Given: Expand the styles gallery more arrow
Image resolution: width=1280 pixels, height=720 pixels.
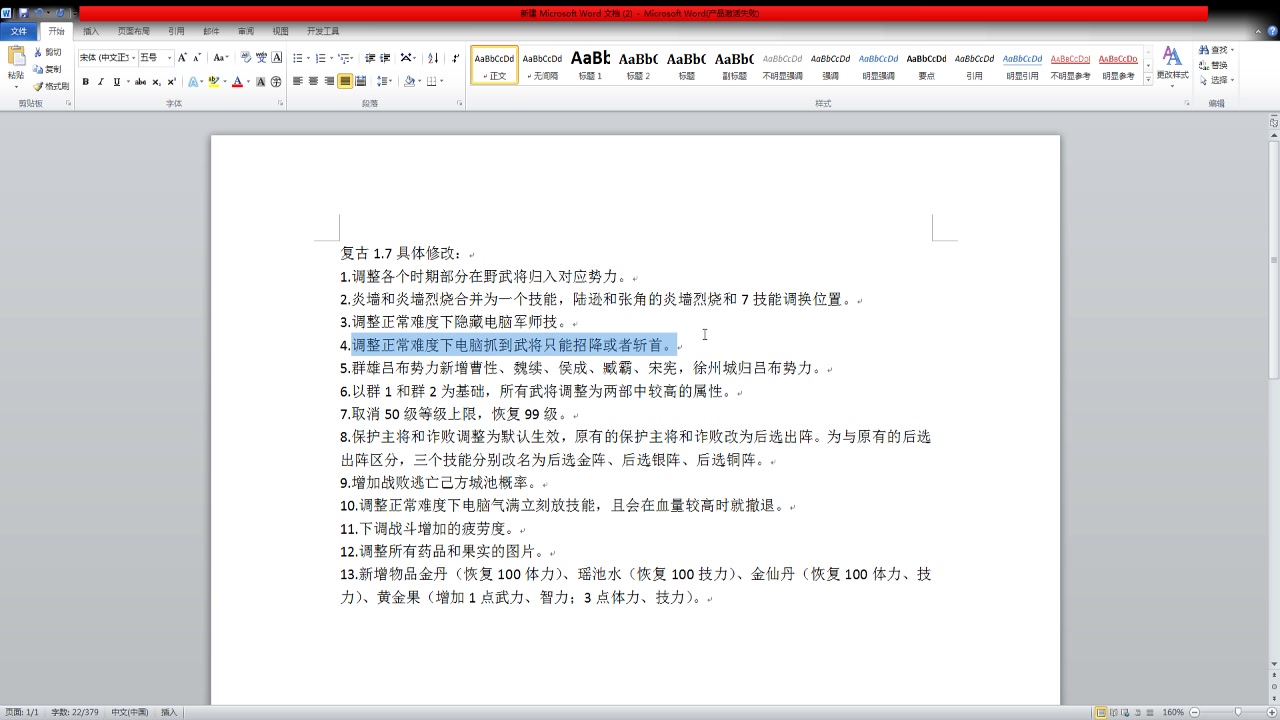Looking at the screenshot, I should (1148, 78).
